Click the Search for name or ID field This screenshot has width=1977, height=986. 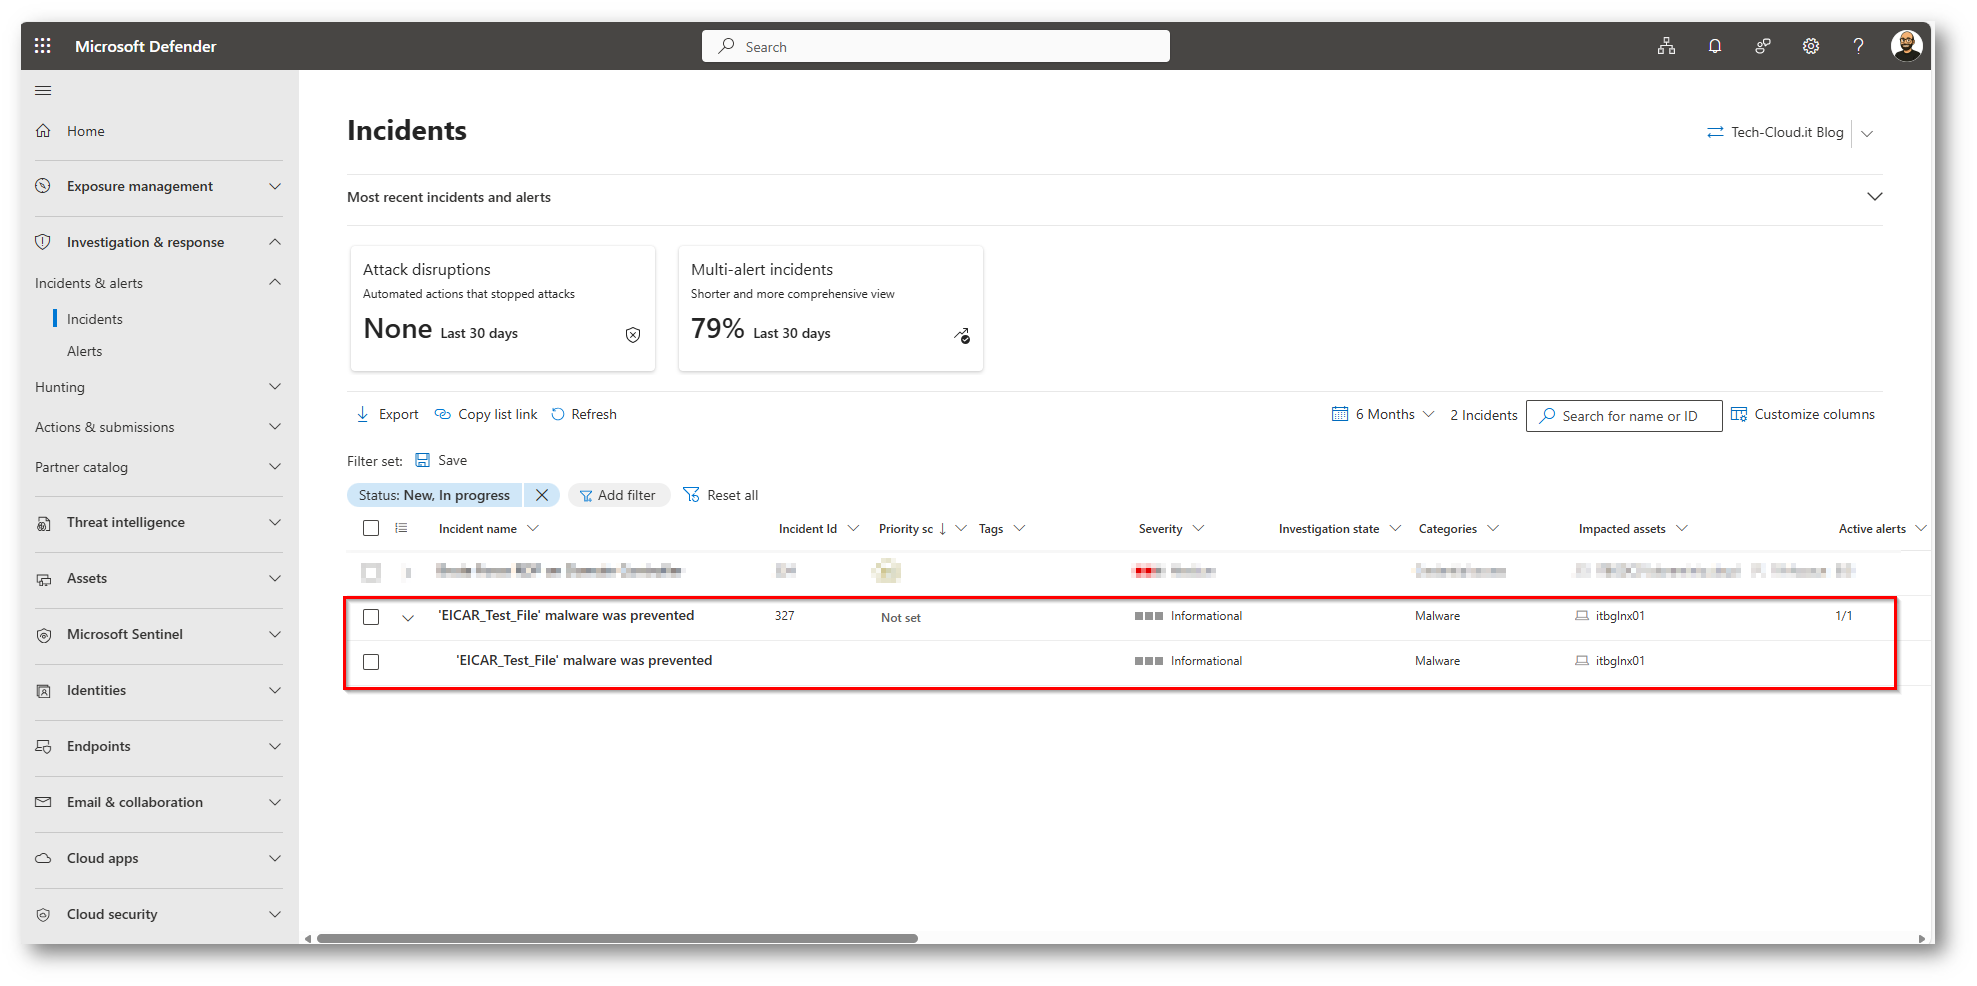[1630, 416]
